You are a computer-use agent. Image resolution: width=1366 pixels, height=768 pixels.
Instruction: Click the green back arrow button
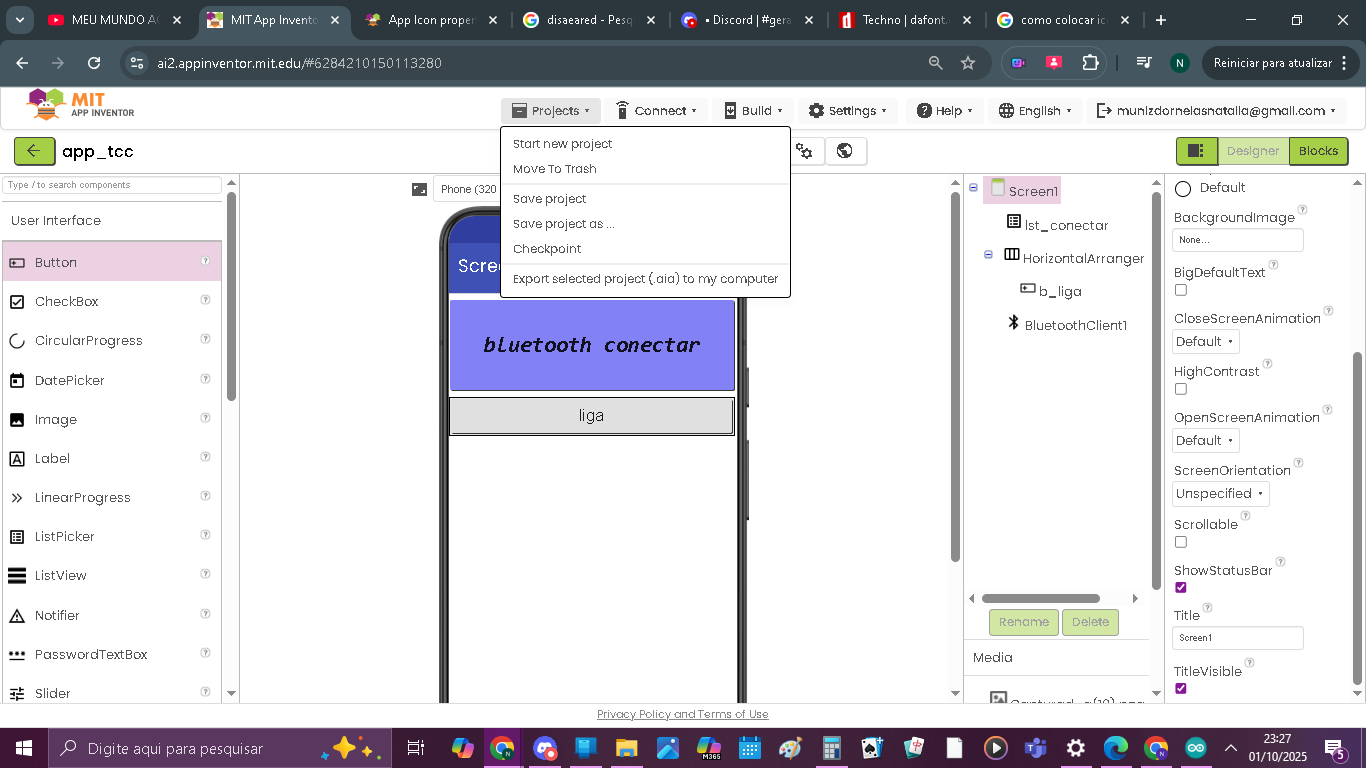pos(34,151)
